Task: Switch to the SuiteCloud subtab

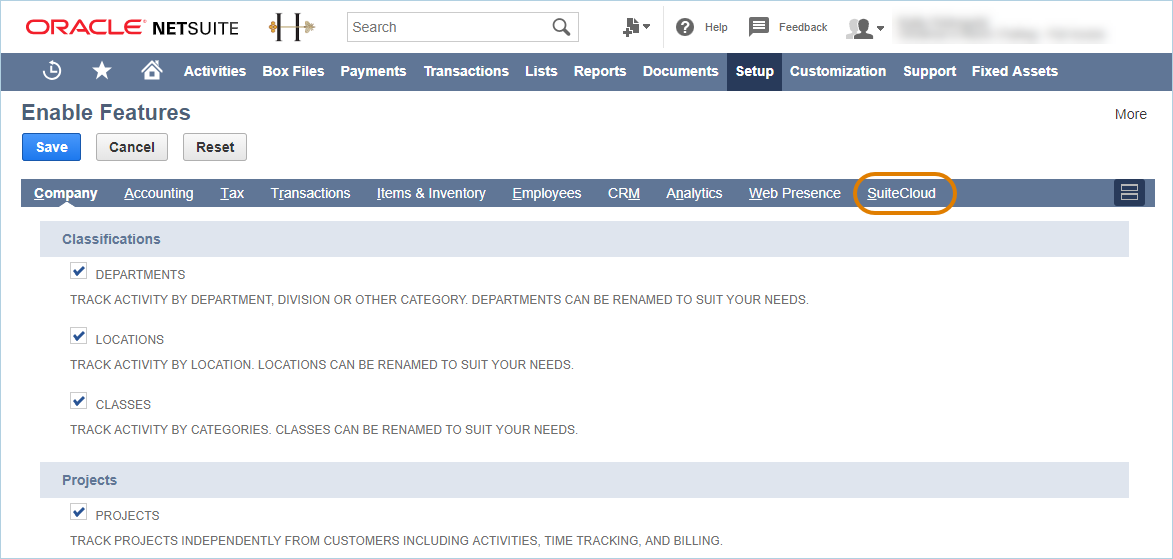Action: tap(901, 193)
